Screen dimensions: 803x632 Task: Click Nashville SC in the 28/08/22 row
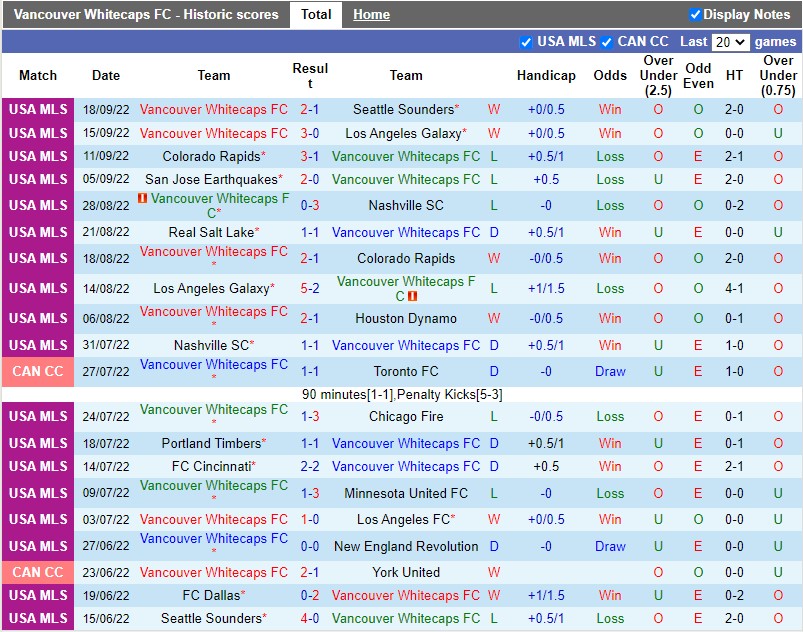pos(406,205)
